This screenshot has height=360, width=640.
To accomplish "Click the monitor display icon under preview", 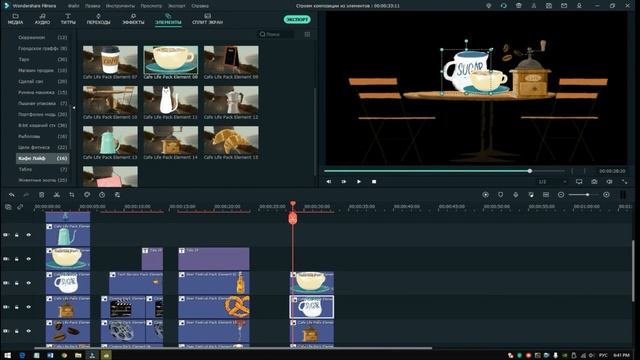I will click(579, 182).
